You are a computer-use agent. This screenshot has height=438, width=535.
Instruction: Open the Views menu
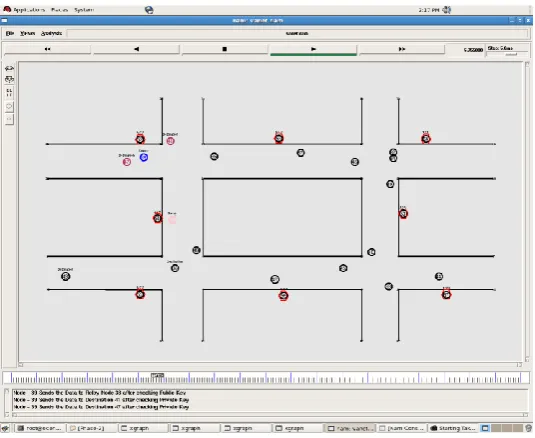(x=28, y=33)
